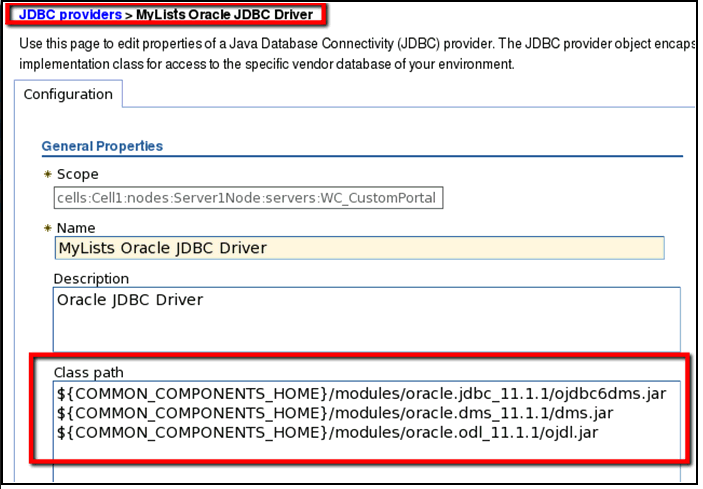Screen dimensions: 703x489
Task: Click inside the Description text area
Action: click(367, 320)
